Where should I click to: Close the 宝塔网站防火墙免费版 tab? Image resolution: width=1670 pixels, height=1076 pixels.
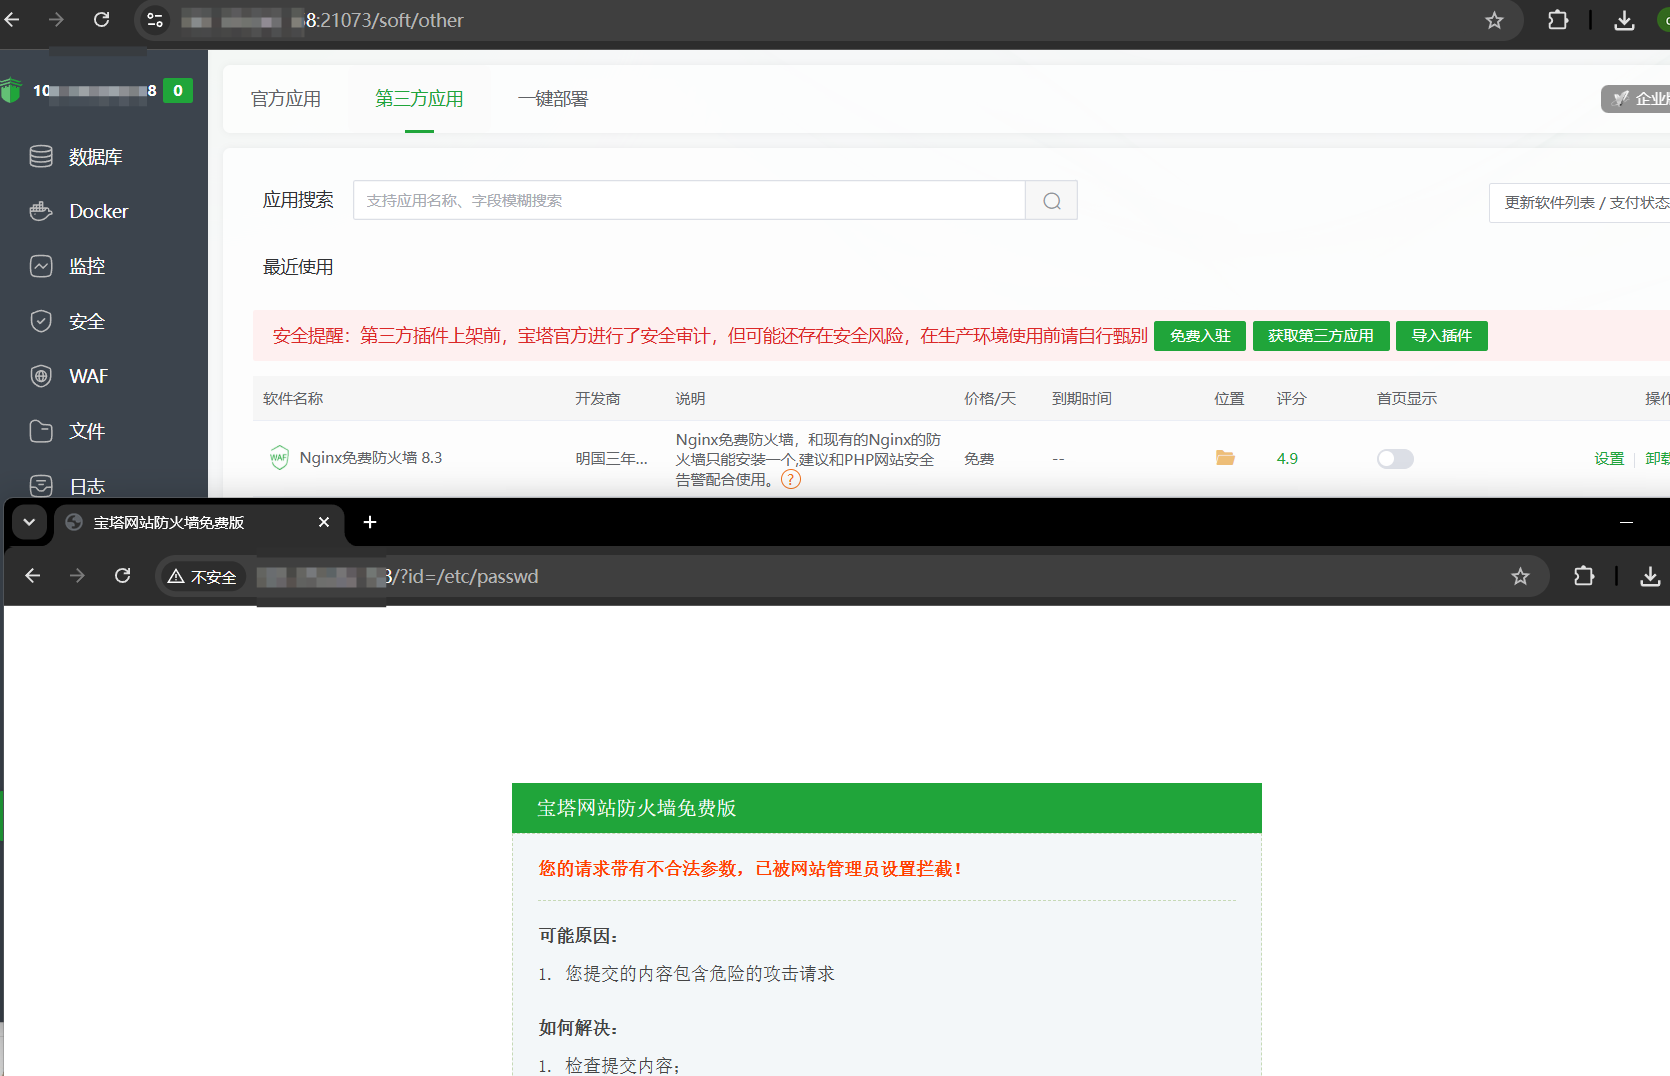pos(324,522)
